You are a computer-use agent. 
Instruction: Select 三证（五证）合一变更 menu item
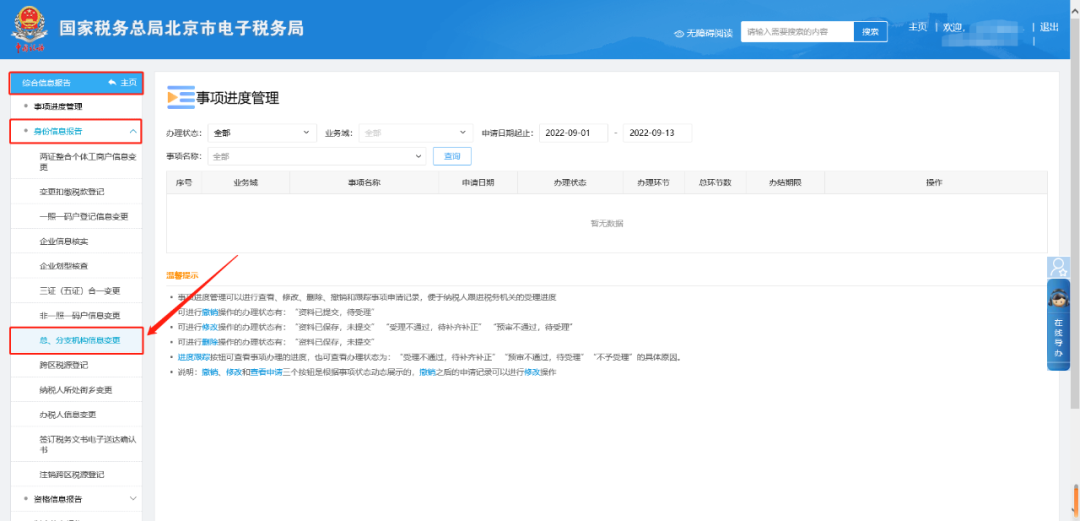tap(80, 290)
